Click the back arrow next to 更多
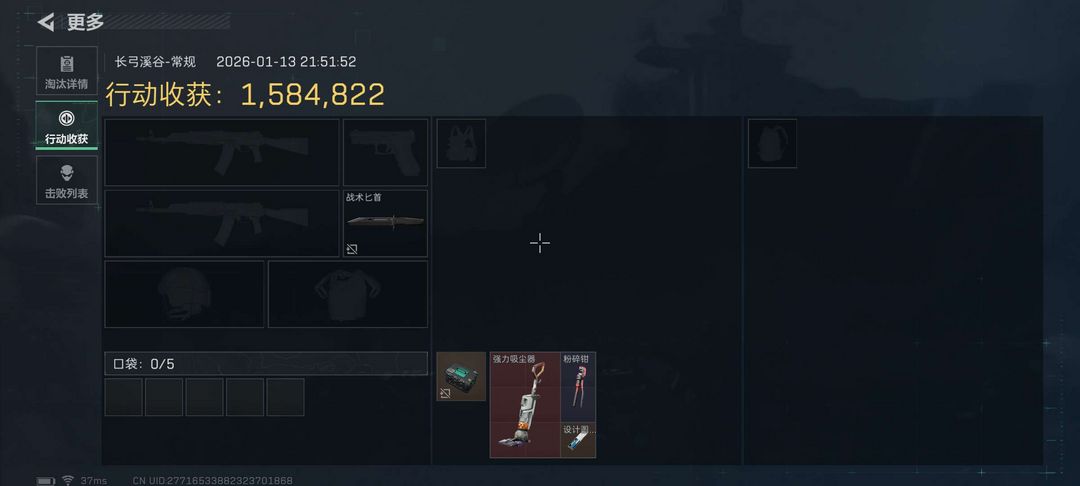The height and width of the screenshot is (486, 1080). point(45,22)
